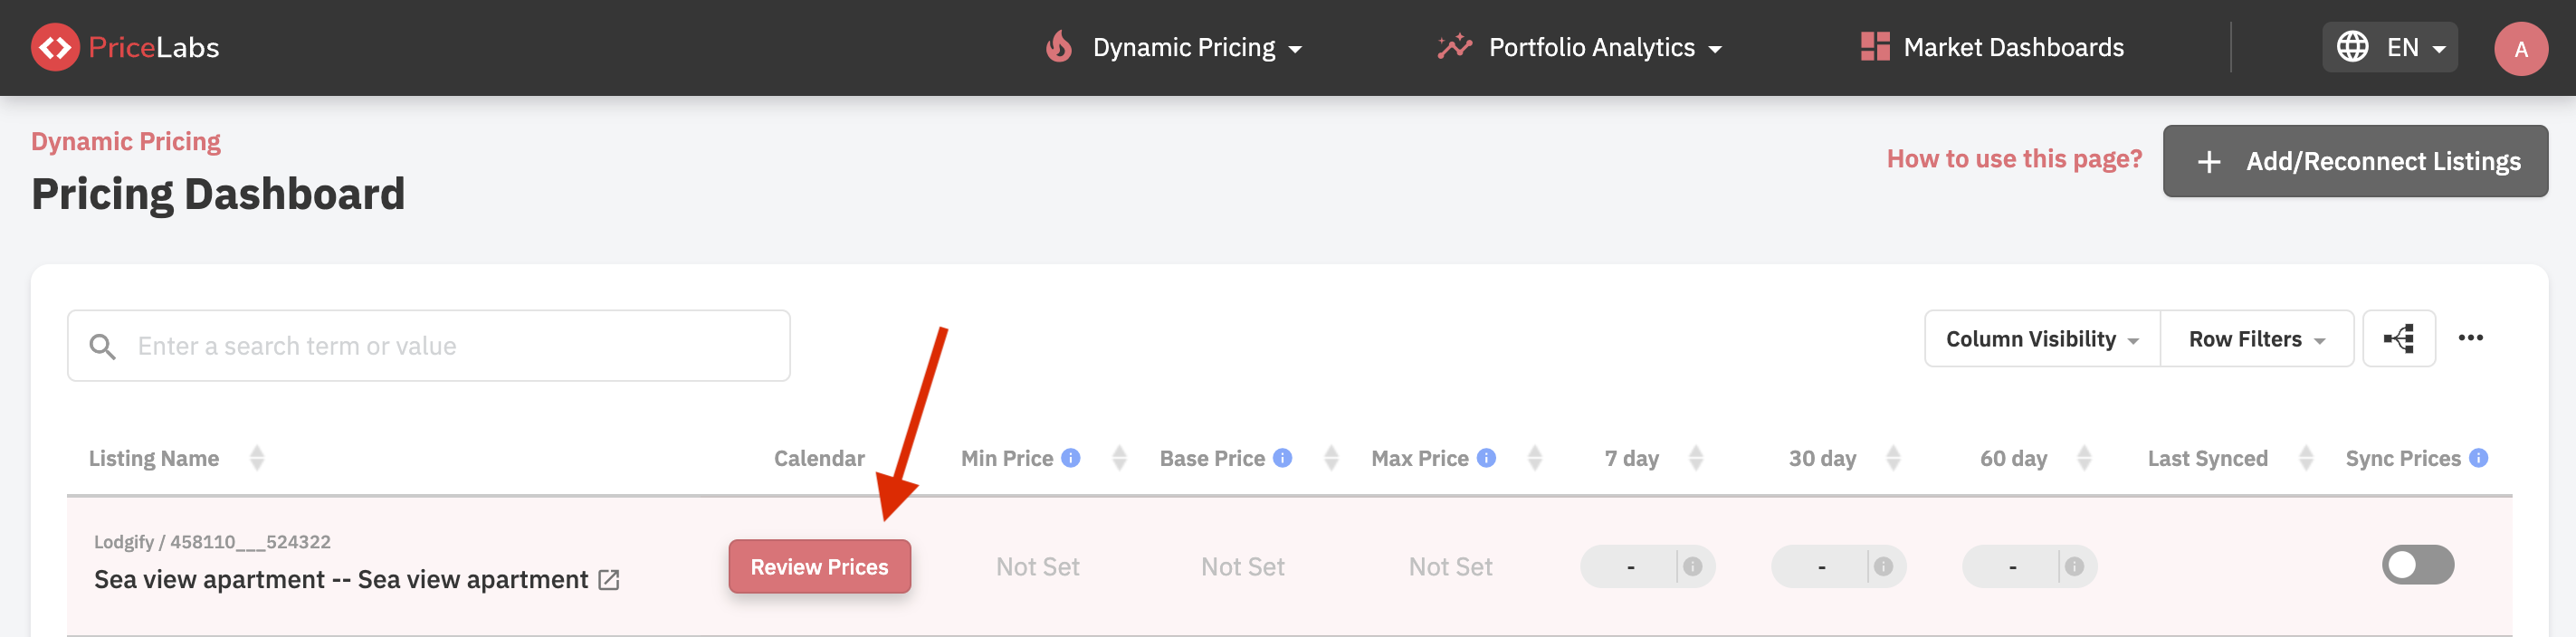Expand the Column Visibility dropdown
The width and height of the screenshot is (2576, 637).
(2041, 340)
